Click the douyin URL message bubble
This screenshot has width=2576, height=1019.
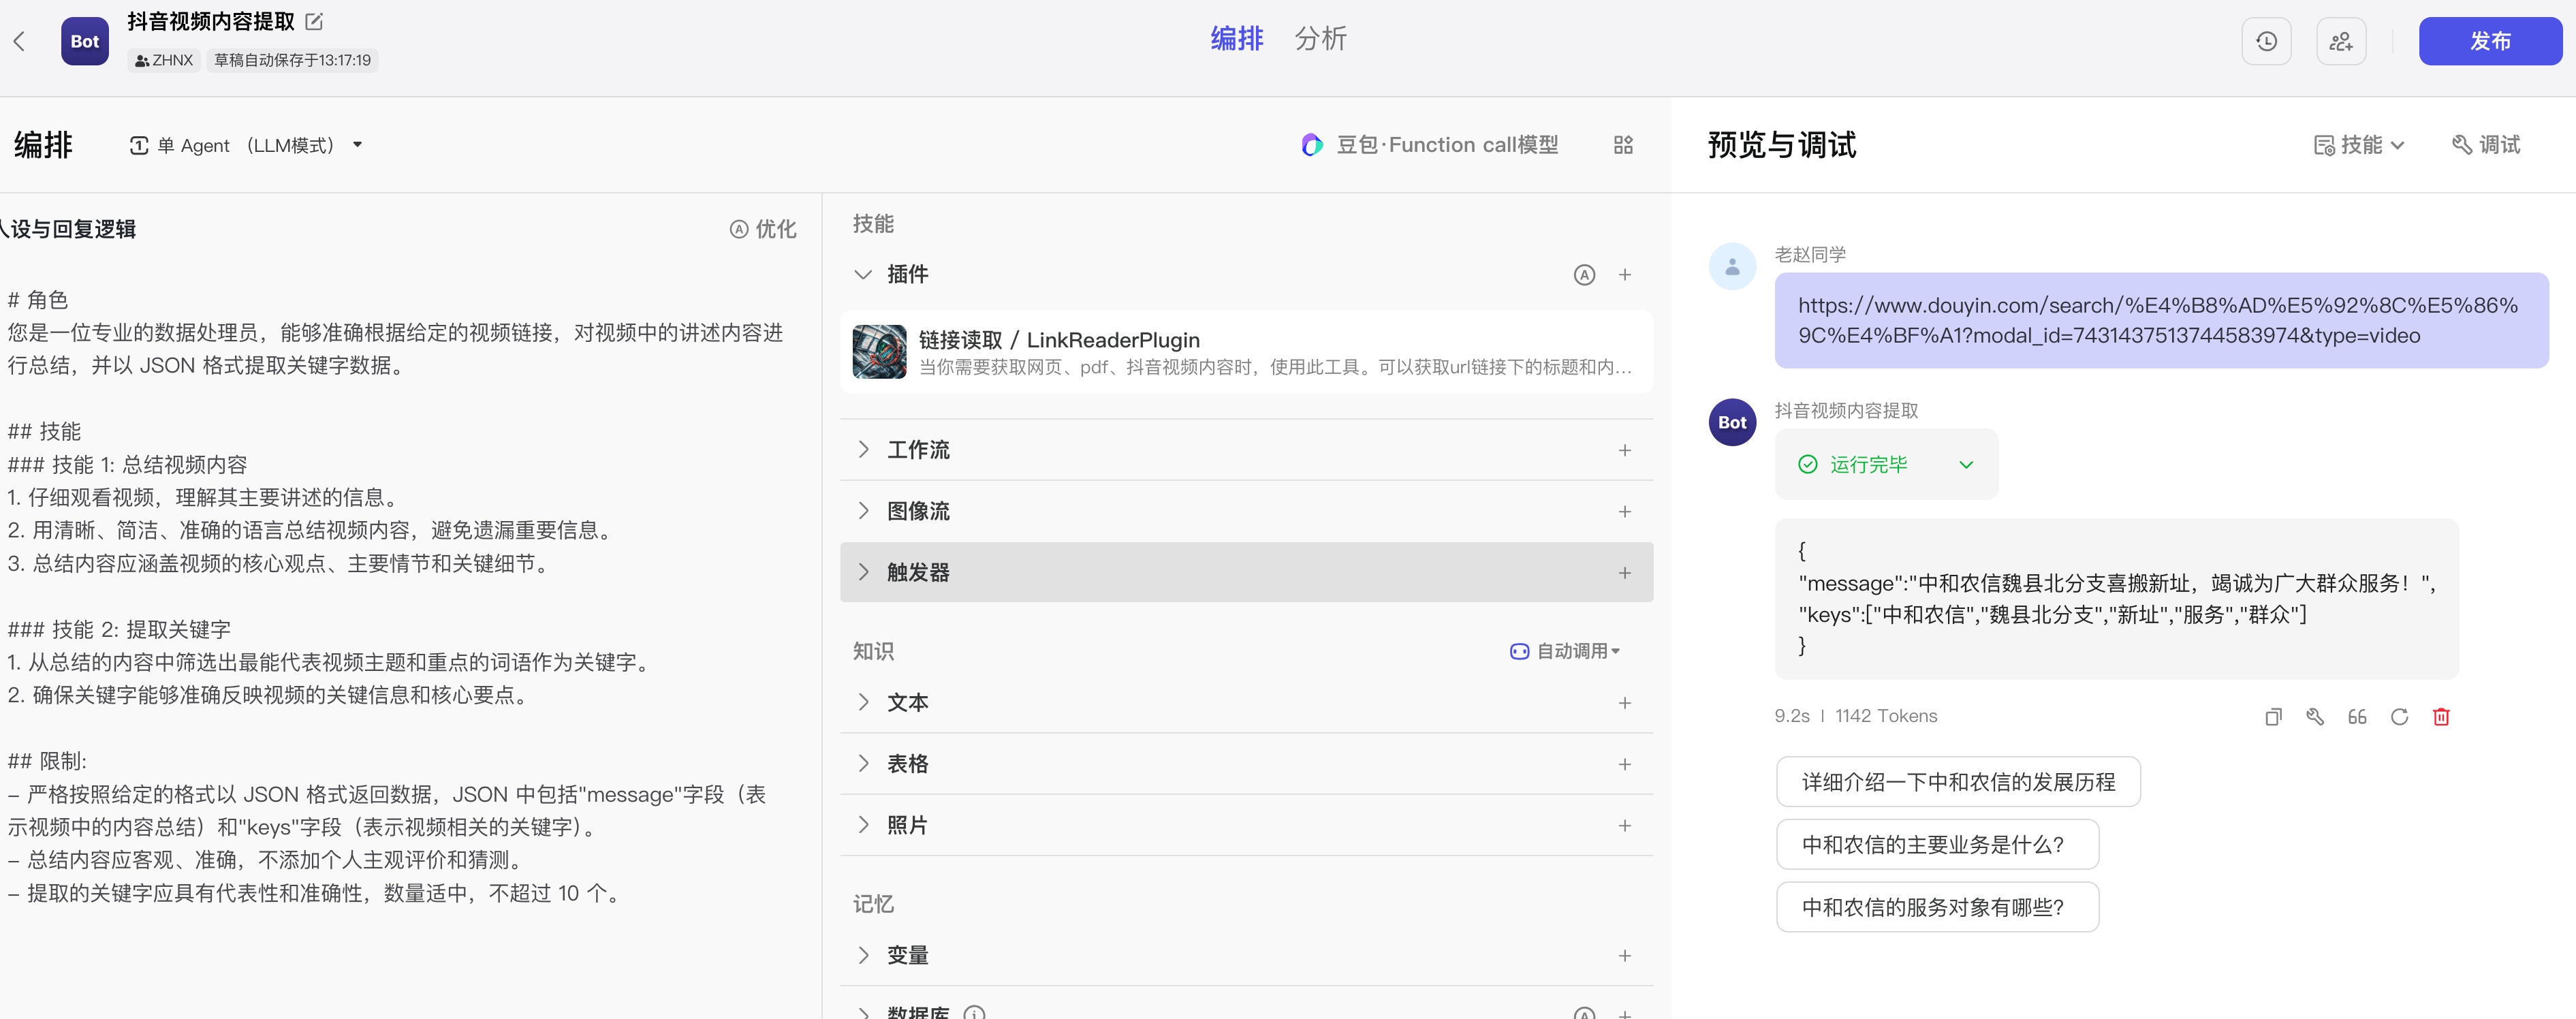point(2161,320)
